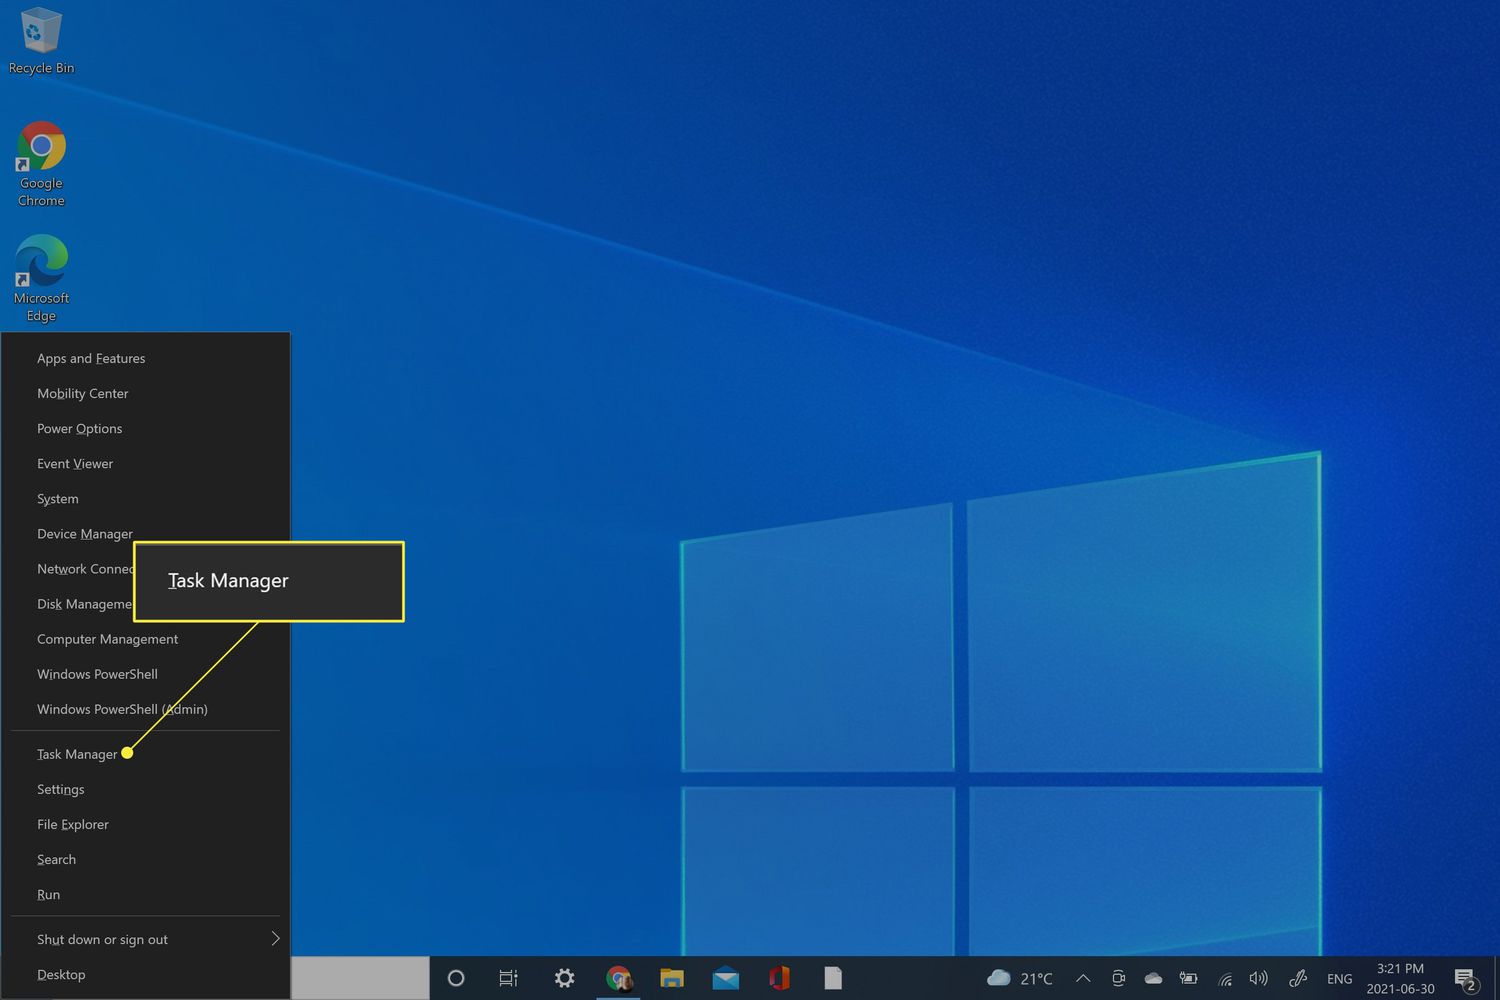Select Device Manager from the menu
Viewport: 1500px width, 1000px height.
[x=84, y=533]
